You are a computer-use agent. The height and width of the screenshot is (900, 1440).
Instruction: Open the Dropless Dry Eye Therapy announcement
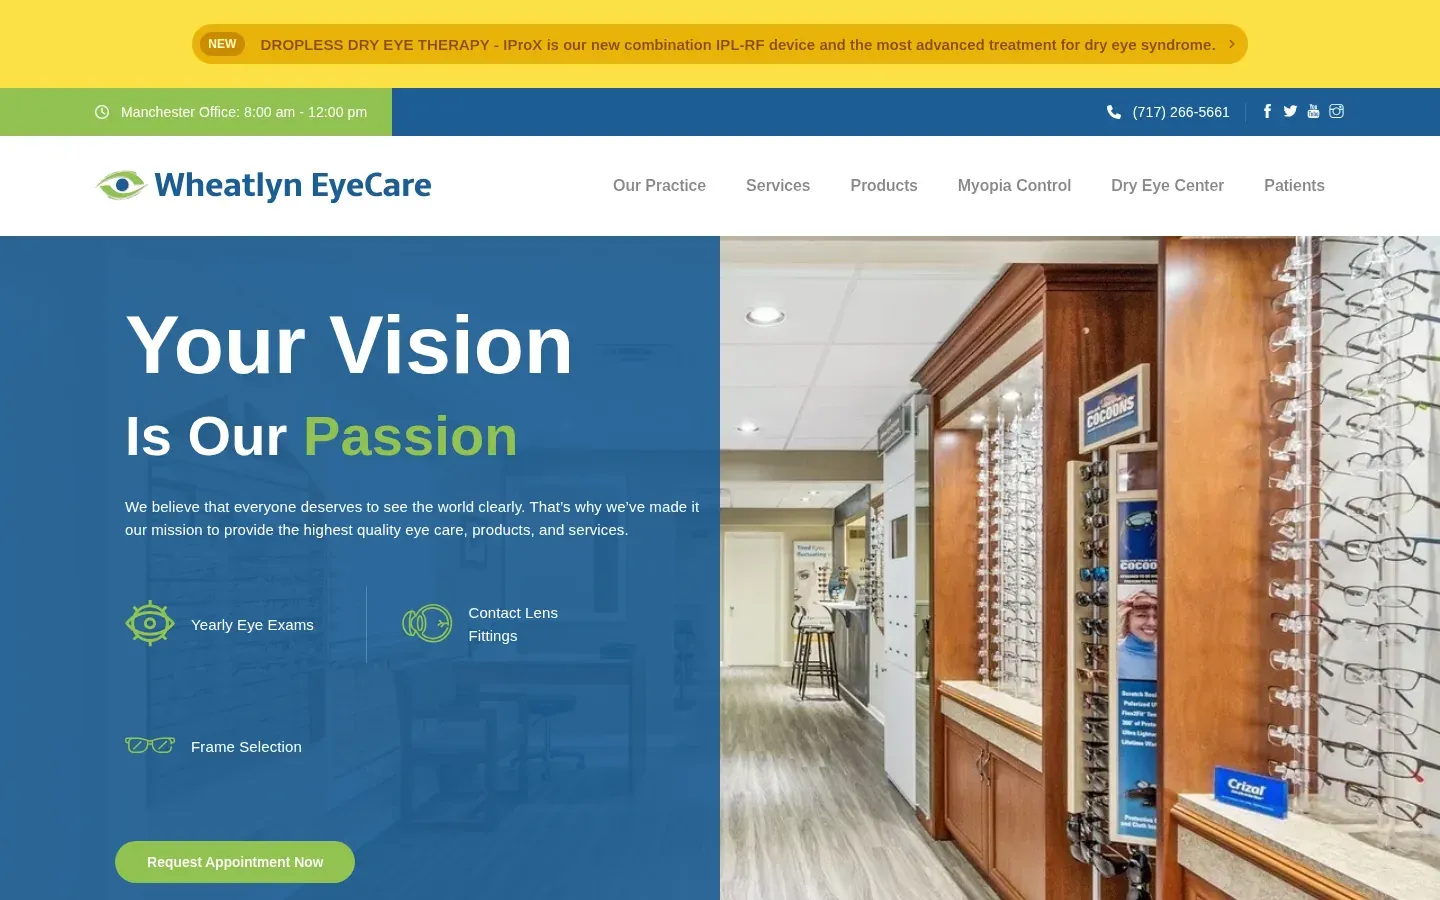click(x=720, y=44)
